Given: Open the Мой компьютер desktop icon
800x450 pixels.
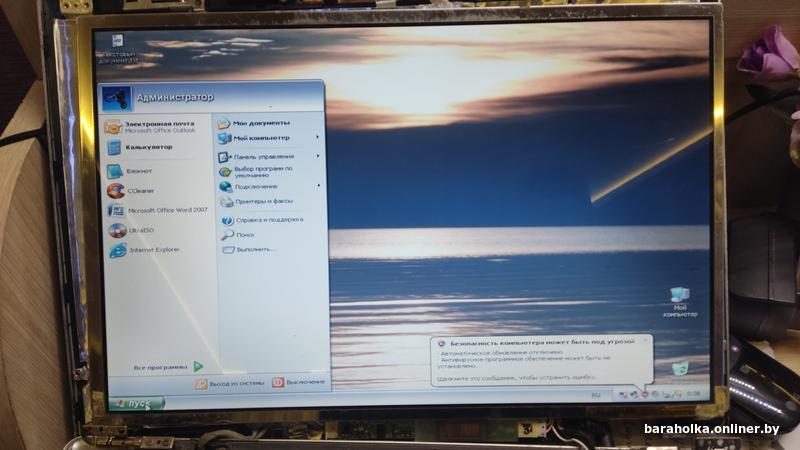Looking at the screenshot, I should 680,302.
